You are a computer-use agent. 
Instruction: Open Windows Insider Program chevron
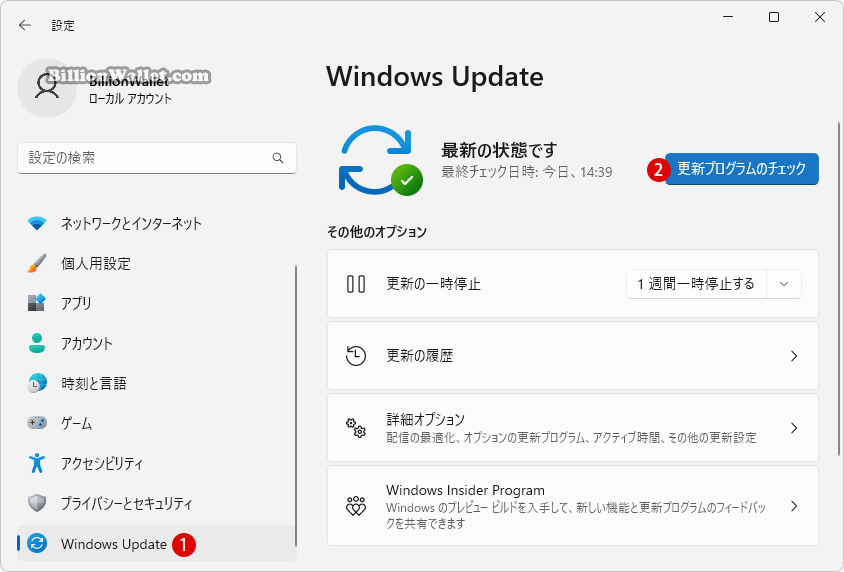coord(794,506)
